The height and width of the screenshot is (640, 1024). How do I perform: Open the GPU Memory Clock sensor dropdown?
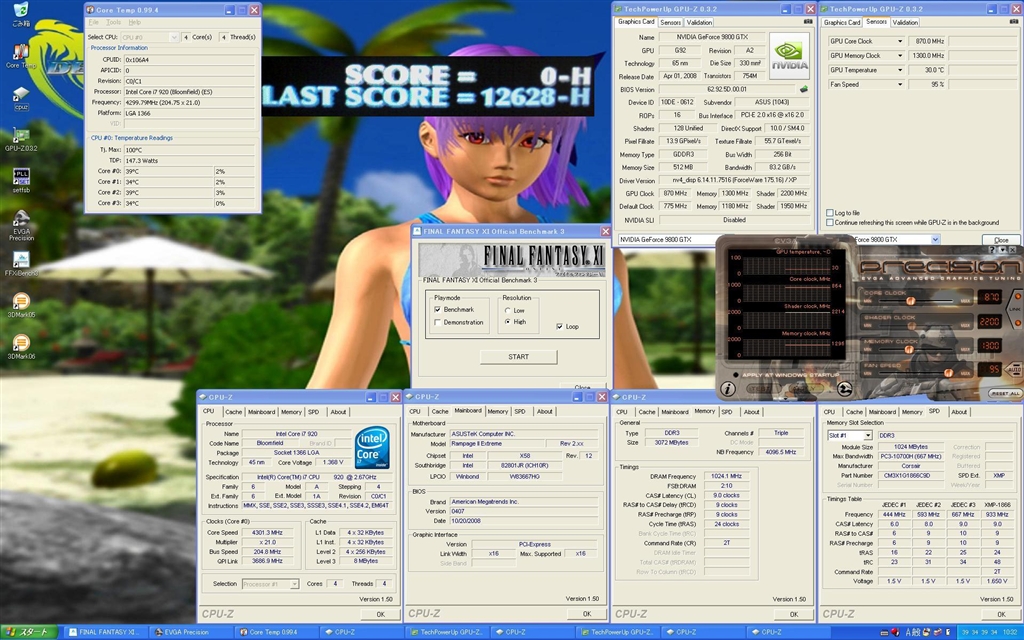pos(900,56)
